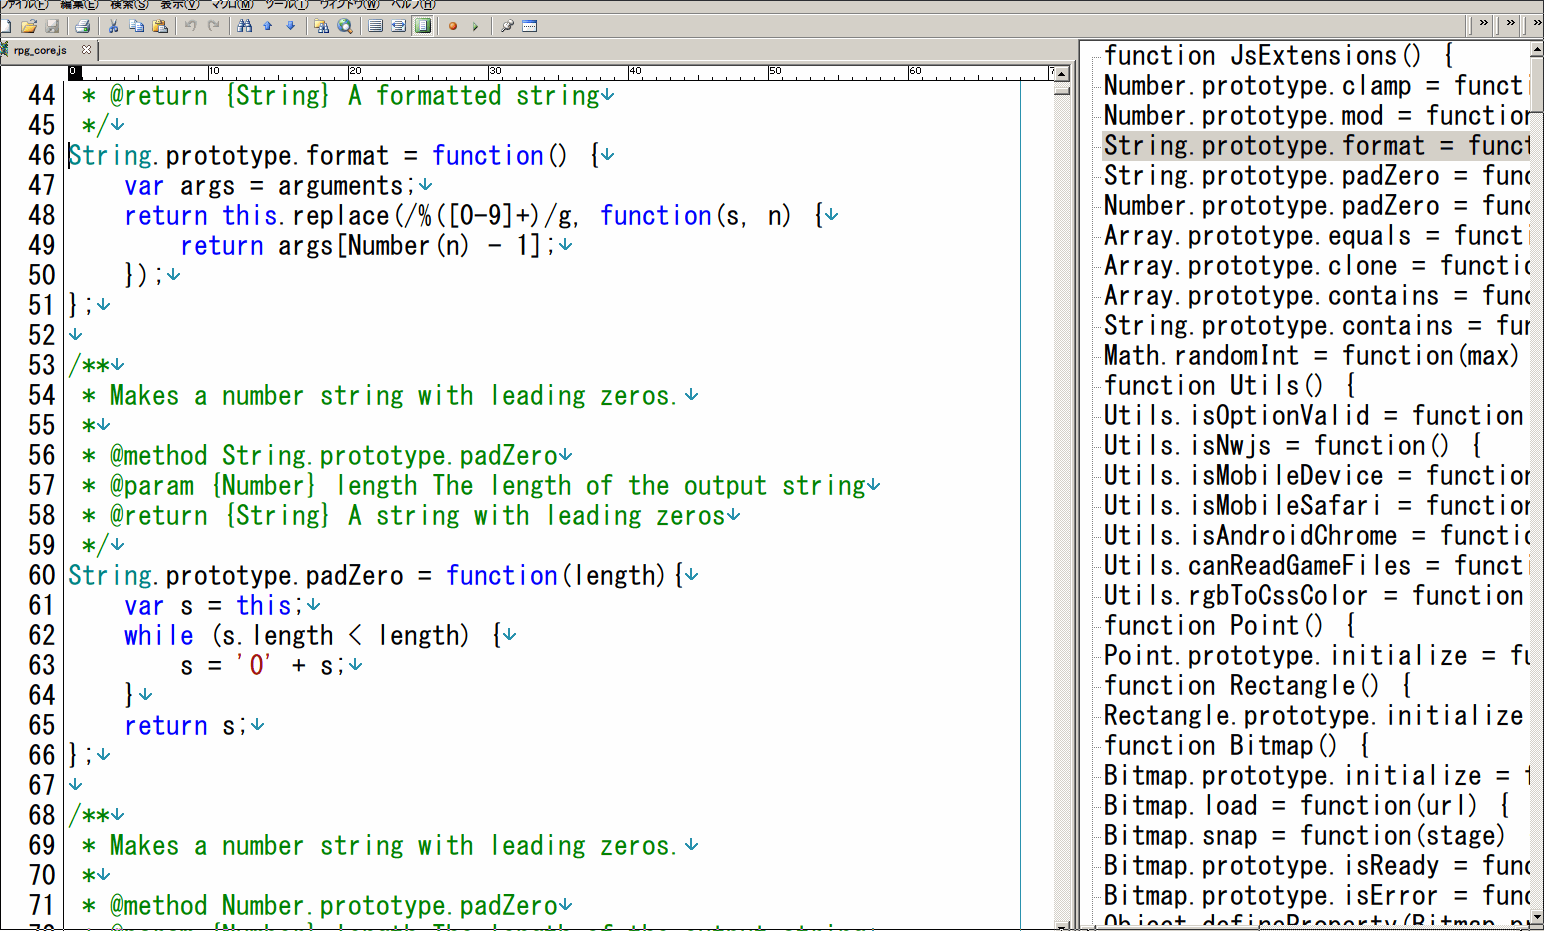Screen dimensions: 1544x931
Task: Click the window-style icon after the pushpin
Action: pos(530,26)
